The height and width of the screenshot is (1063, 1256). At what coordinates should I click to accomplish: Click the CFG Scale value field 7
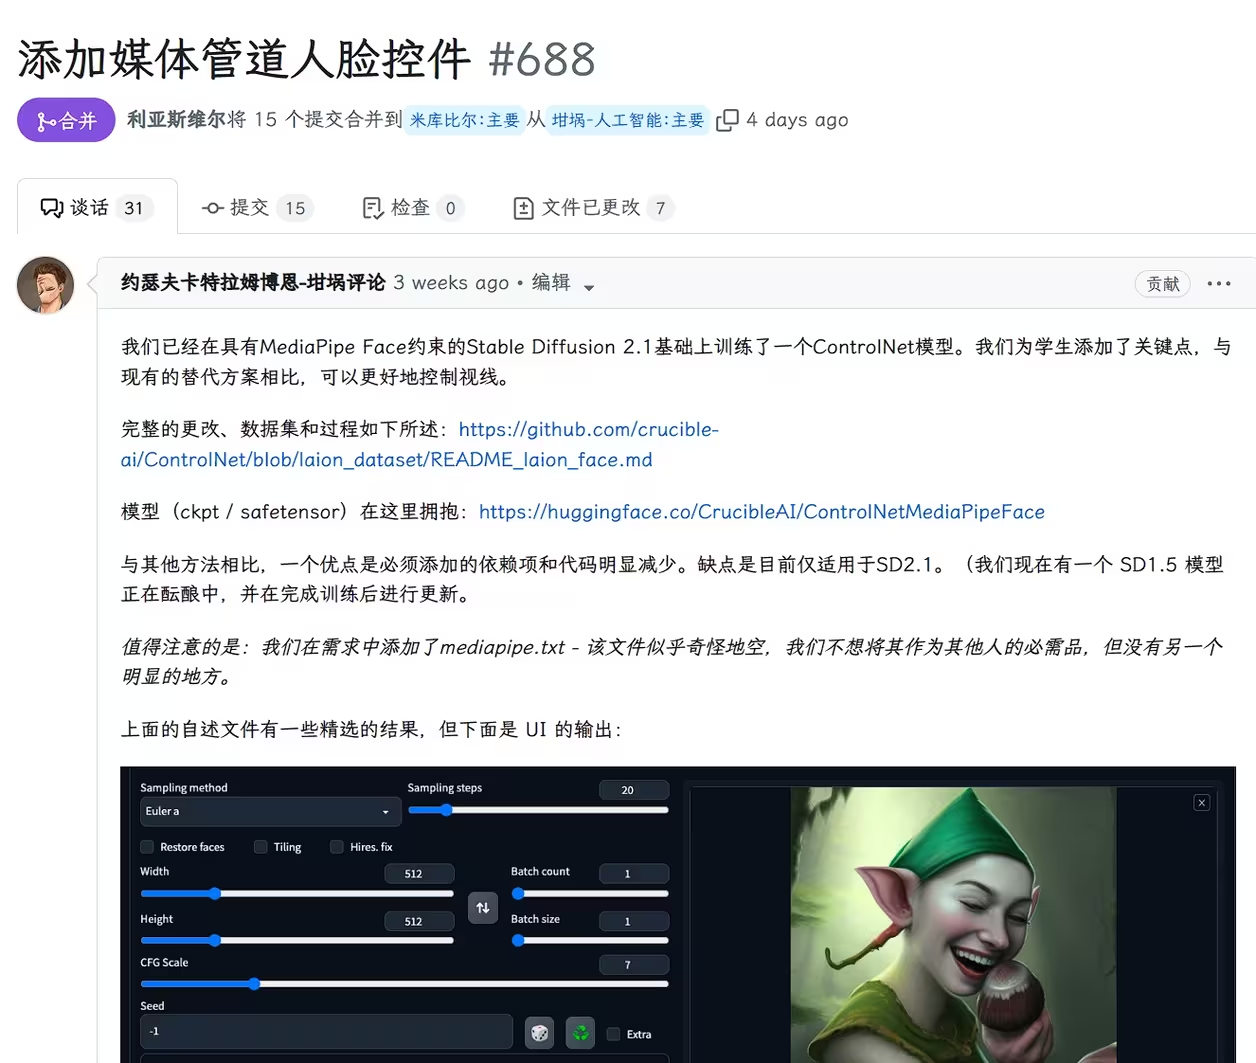click(x=634, y=965)
